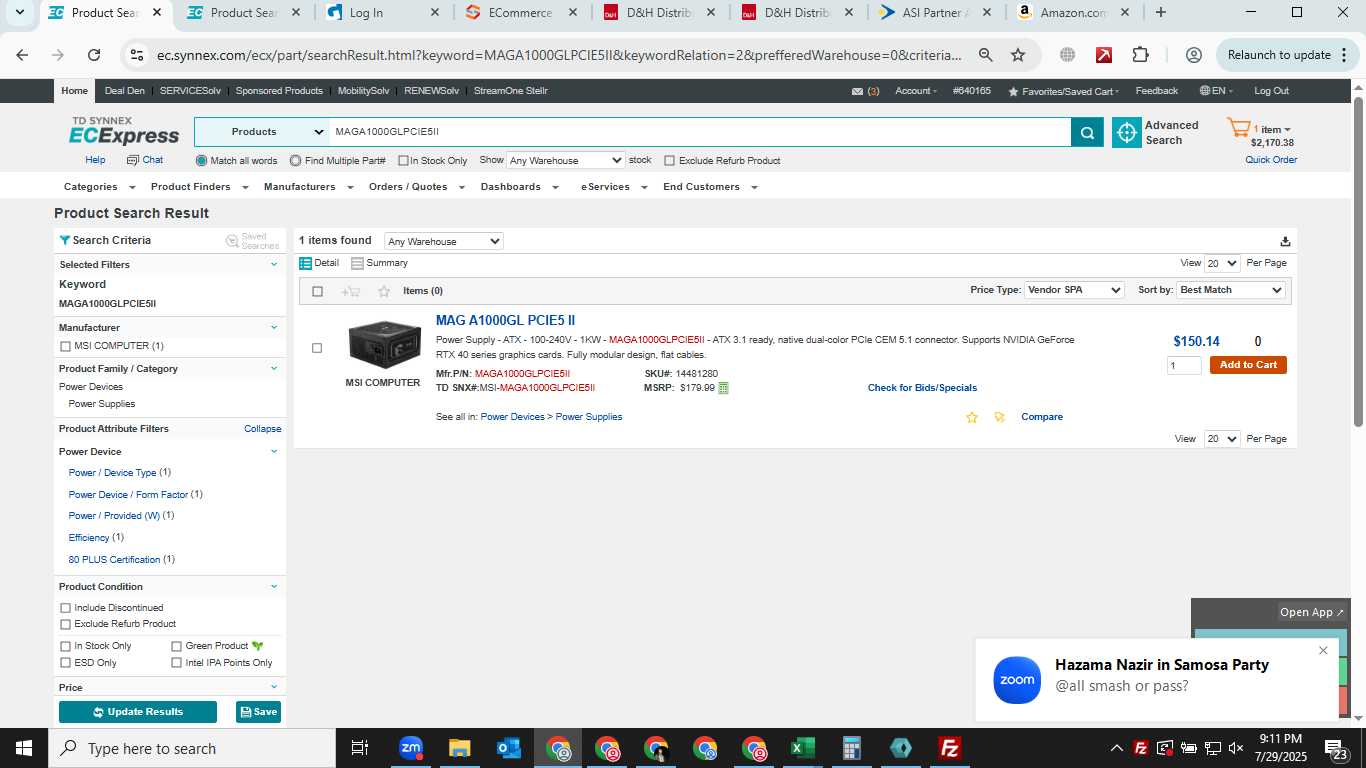Click the TD SYNNEX ECExpress logo
Viewport: 1366px width, 768px height.
pyautogui.click(x=124, y=131)
